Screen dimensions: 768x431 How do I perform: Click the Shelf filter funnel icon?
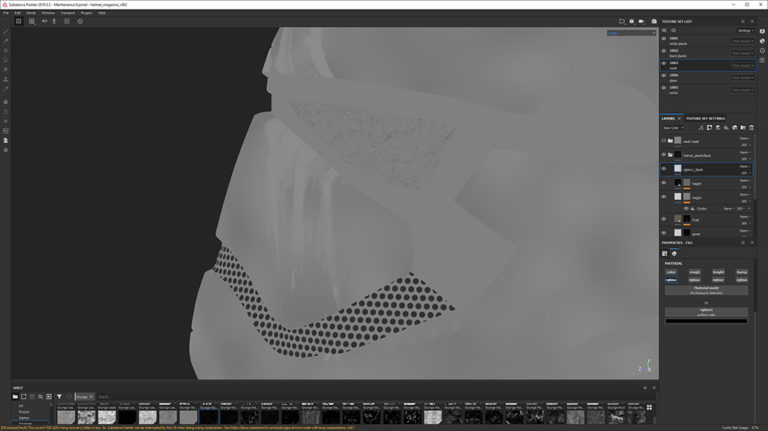[x=59, y=397]
